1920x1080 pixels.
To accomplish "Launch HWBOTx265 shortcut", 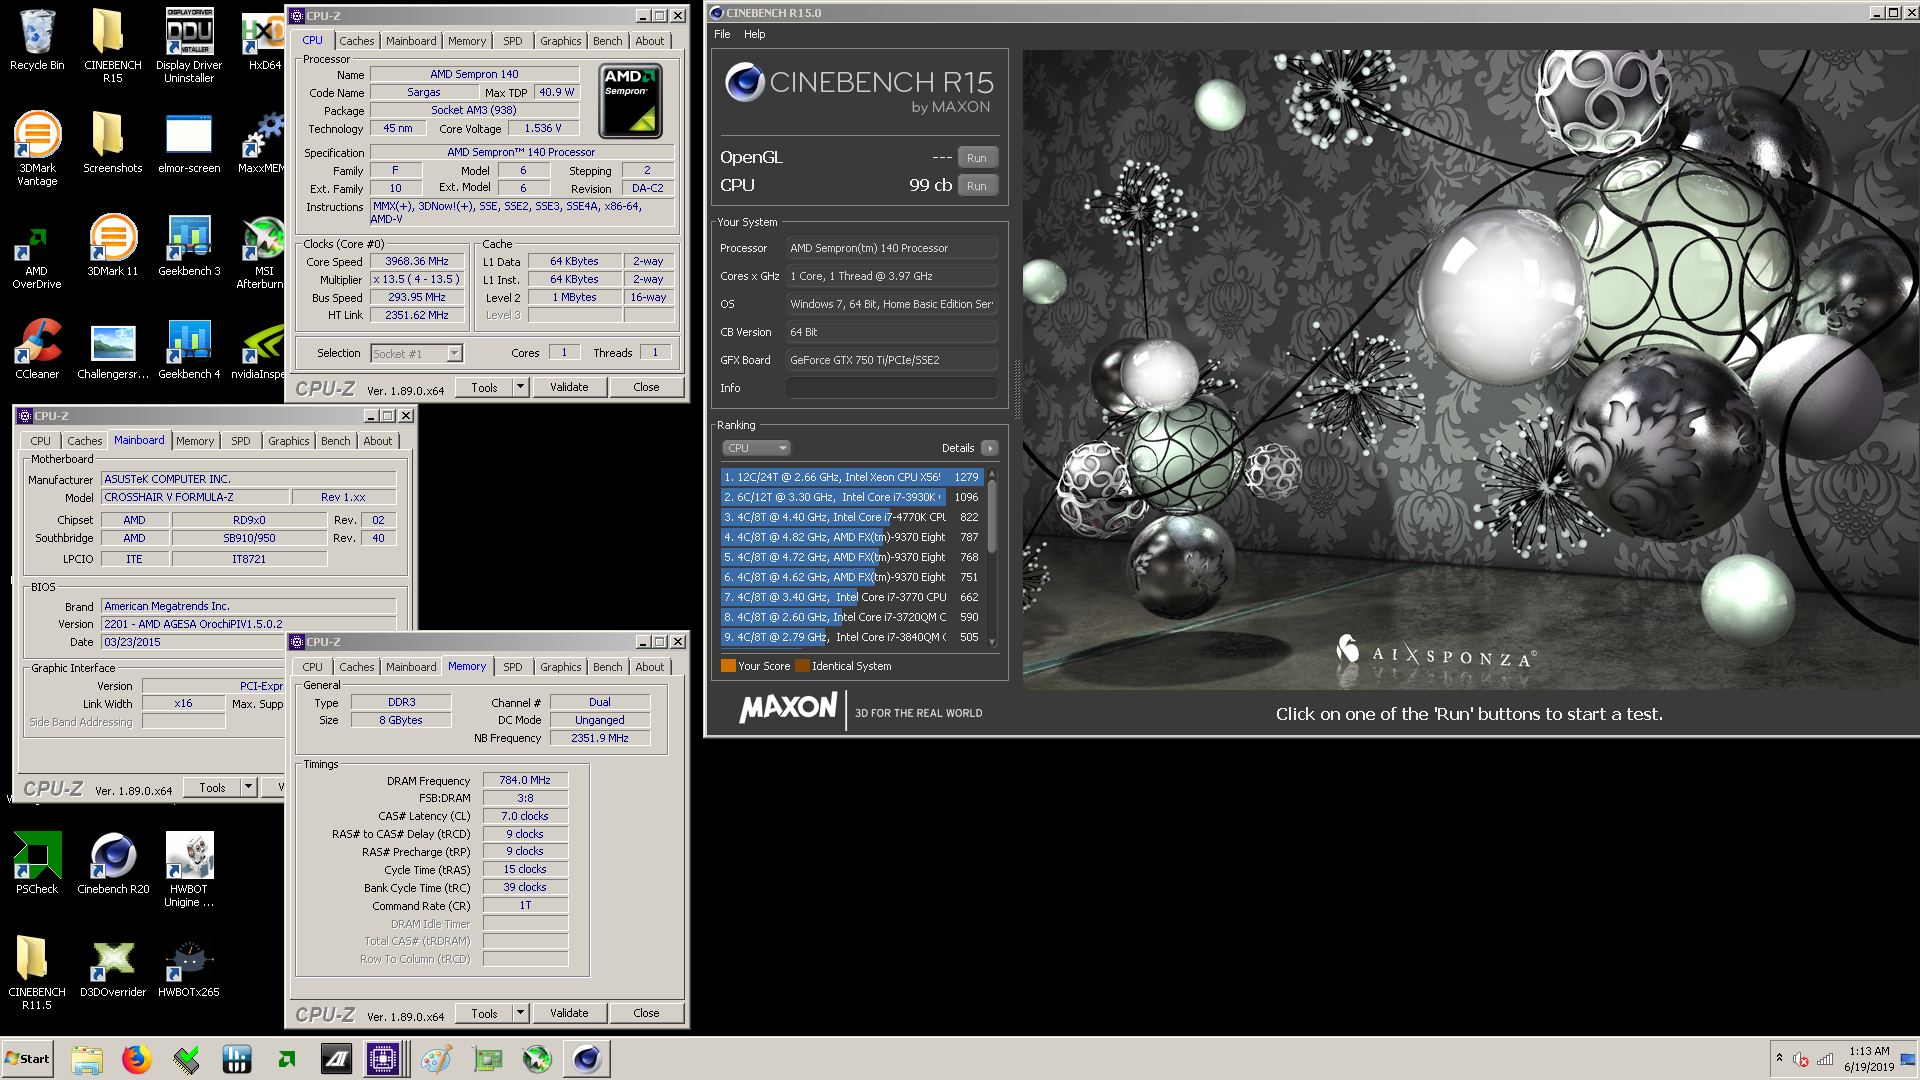I will pos(189,966).
